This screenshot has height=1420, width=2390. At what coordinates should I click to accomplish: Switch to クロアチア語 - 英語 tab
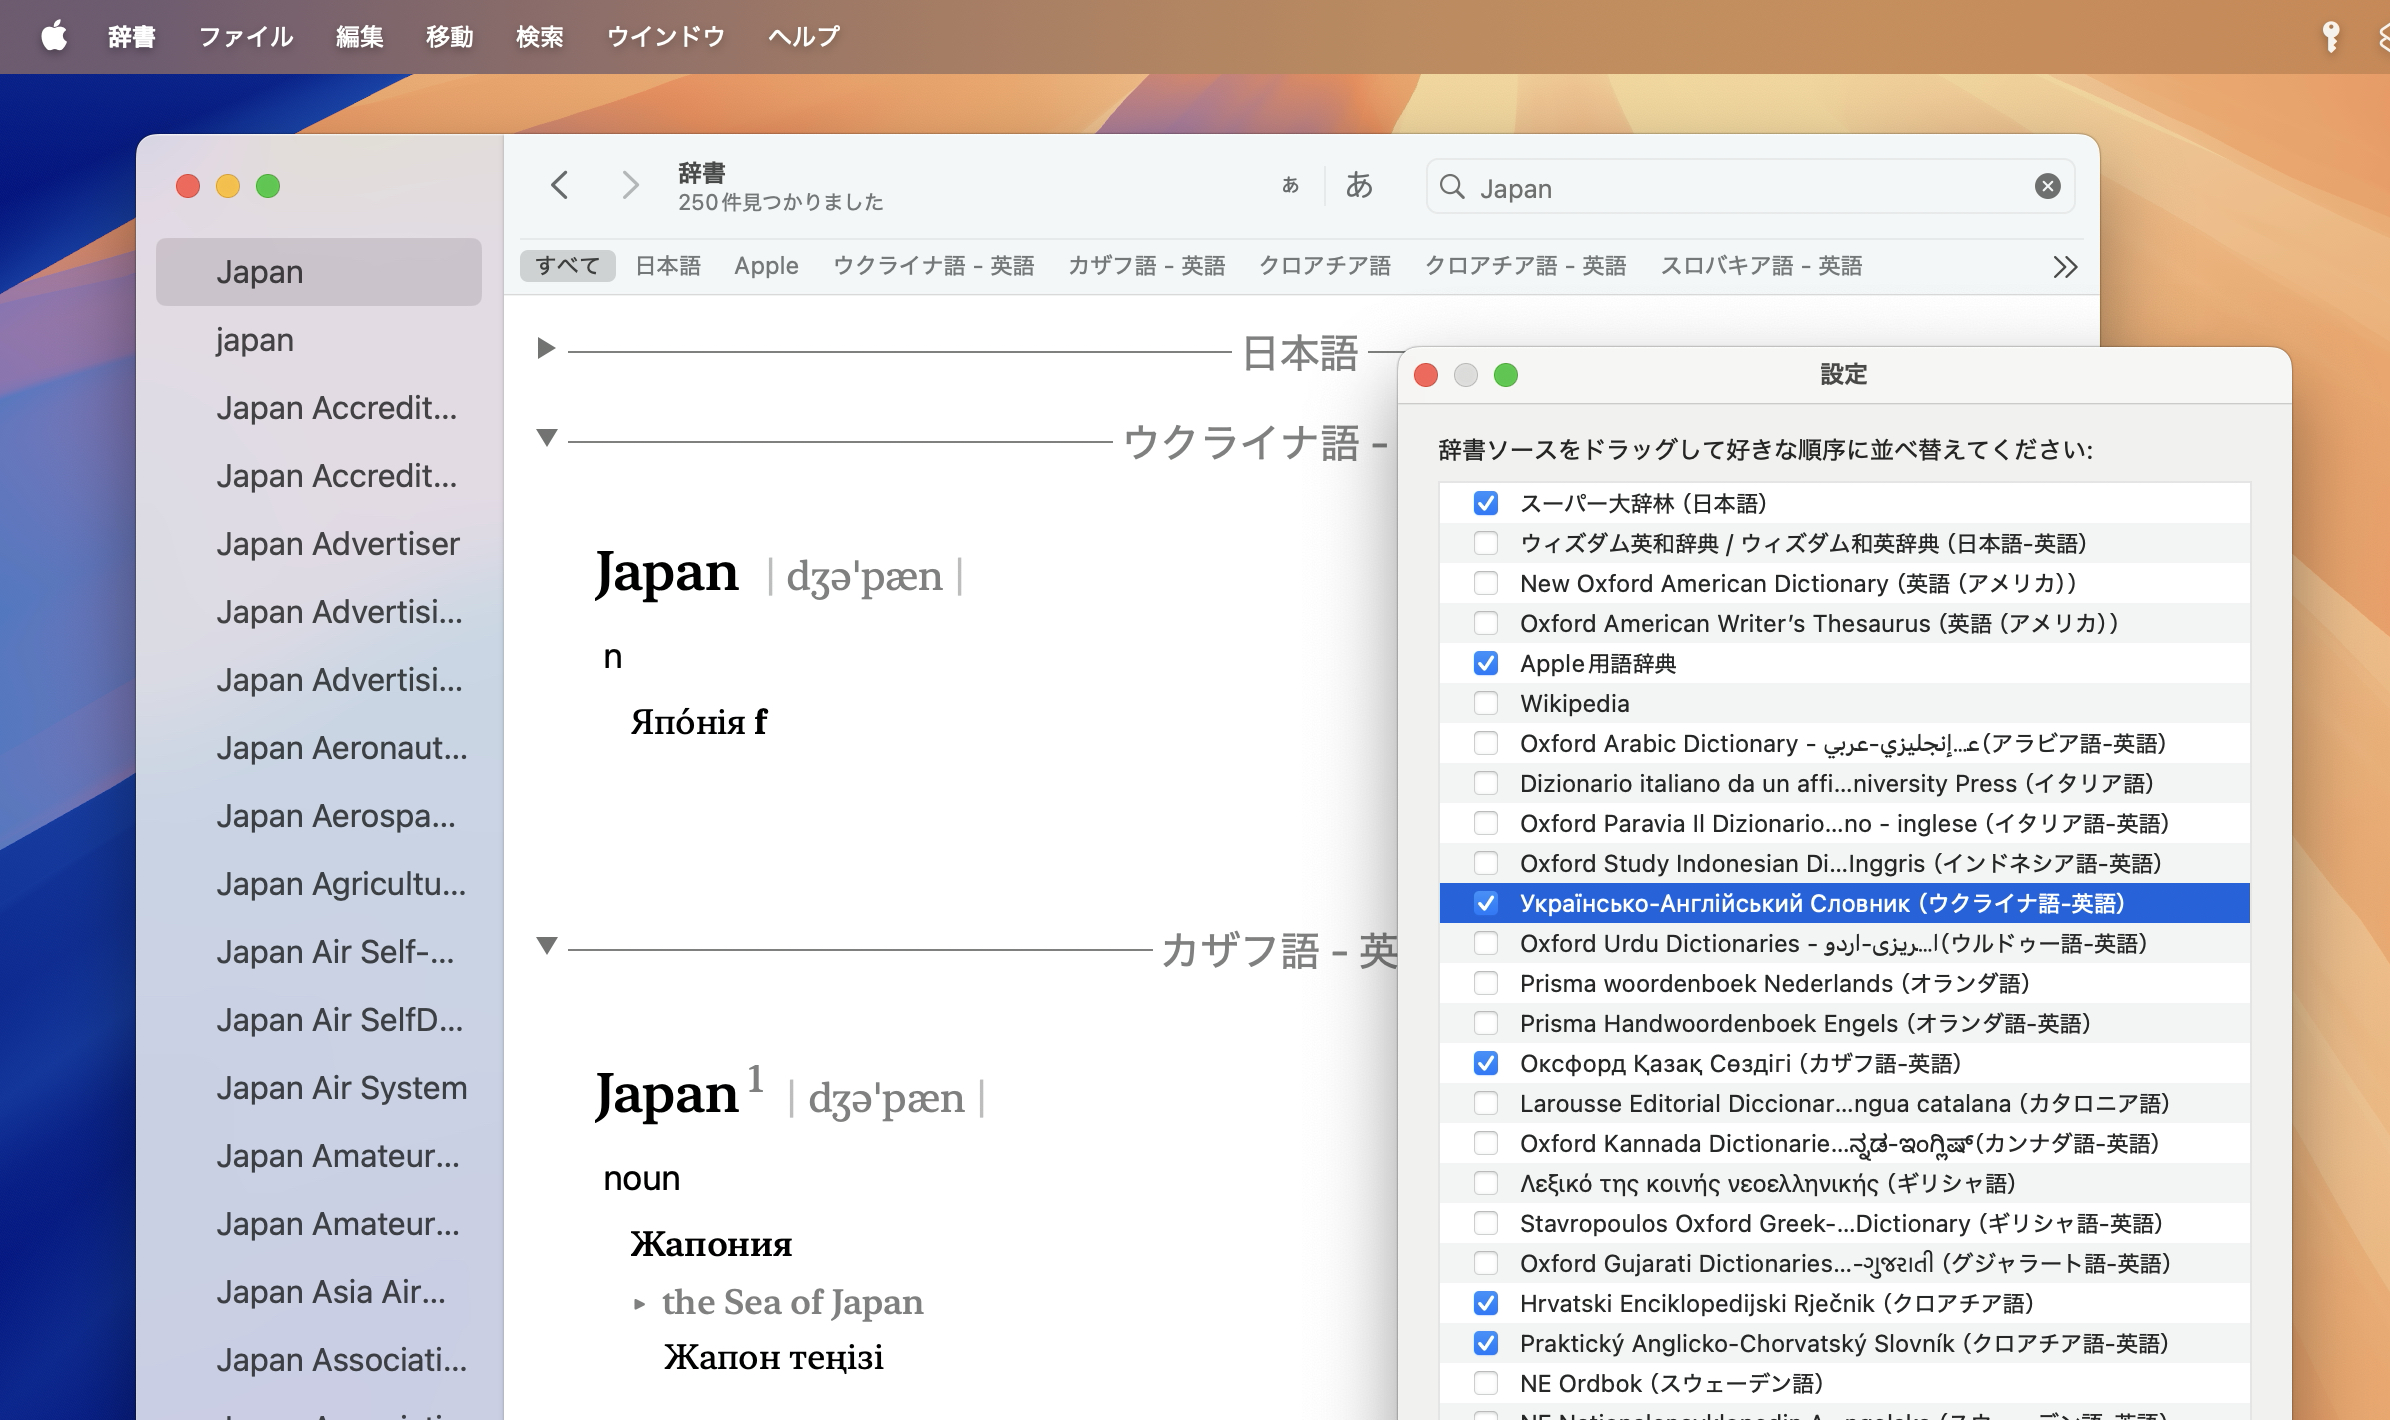point(1525,266)
